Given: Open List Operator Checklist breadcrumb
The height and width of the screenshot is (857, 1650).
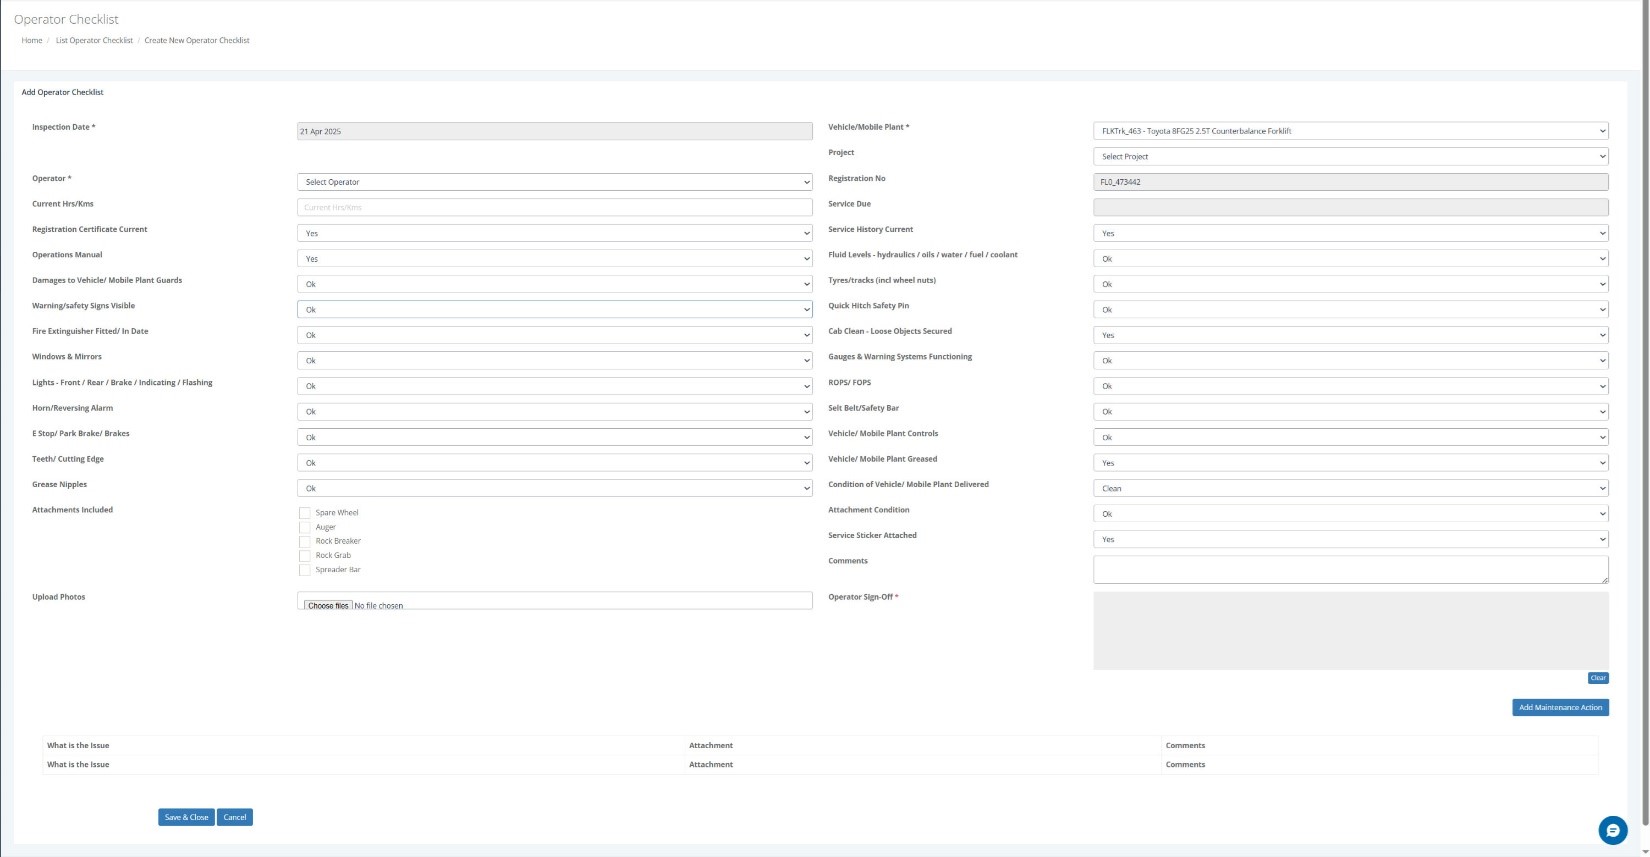Looking at the screenshot, I should (x=94, y=41).
